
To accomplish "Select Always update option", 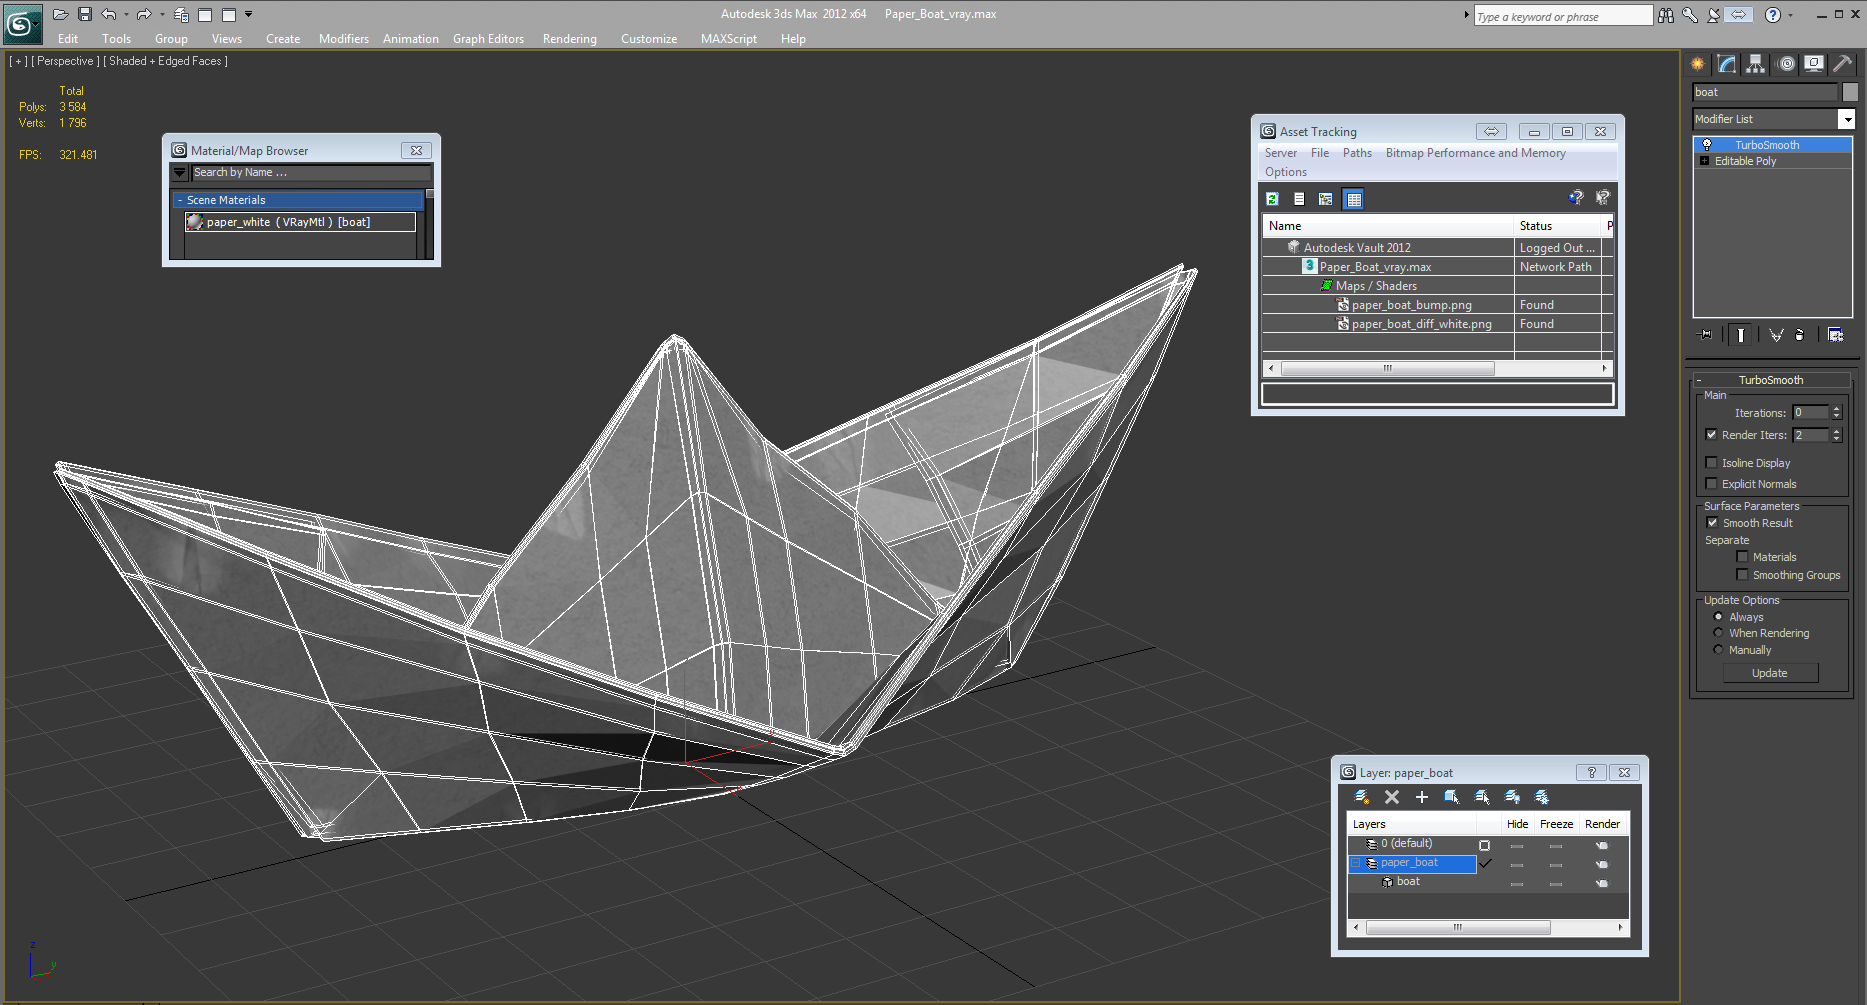I will coord(1718,617).
